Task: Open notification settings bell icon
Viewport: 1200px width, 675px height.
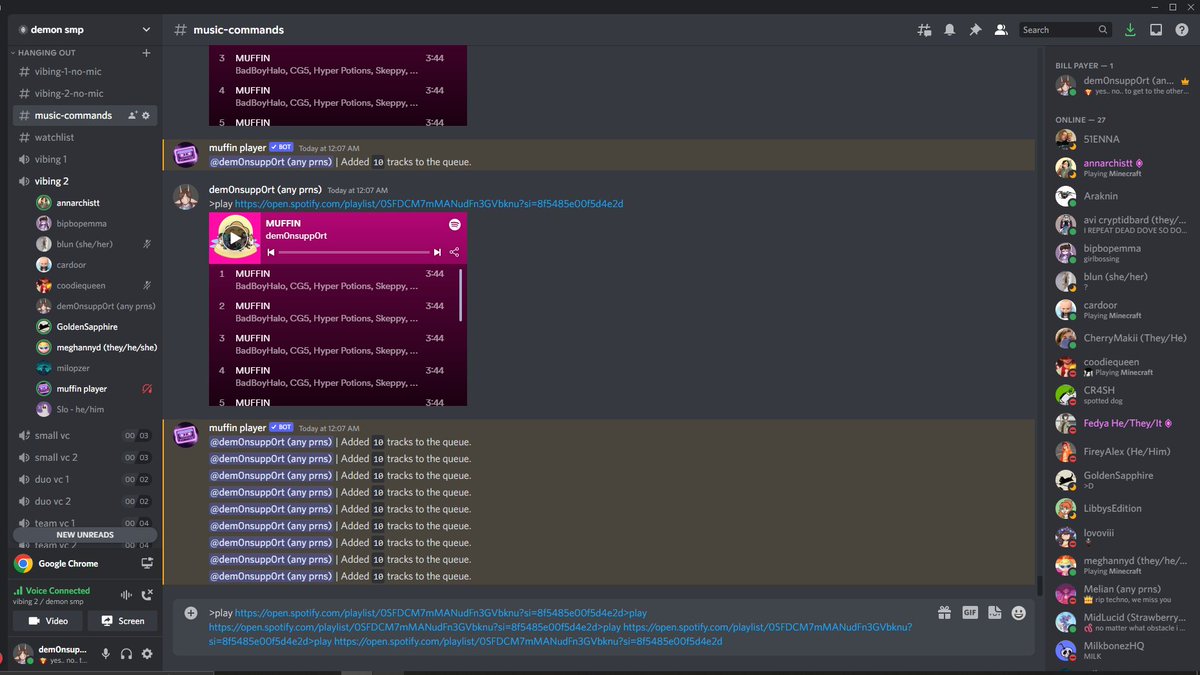Action: [950, 30]
